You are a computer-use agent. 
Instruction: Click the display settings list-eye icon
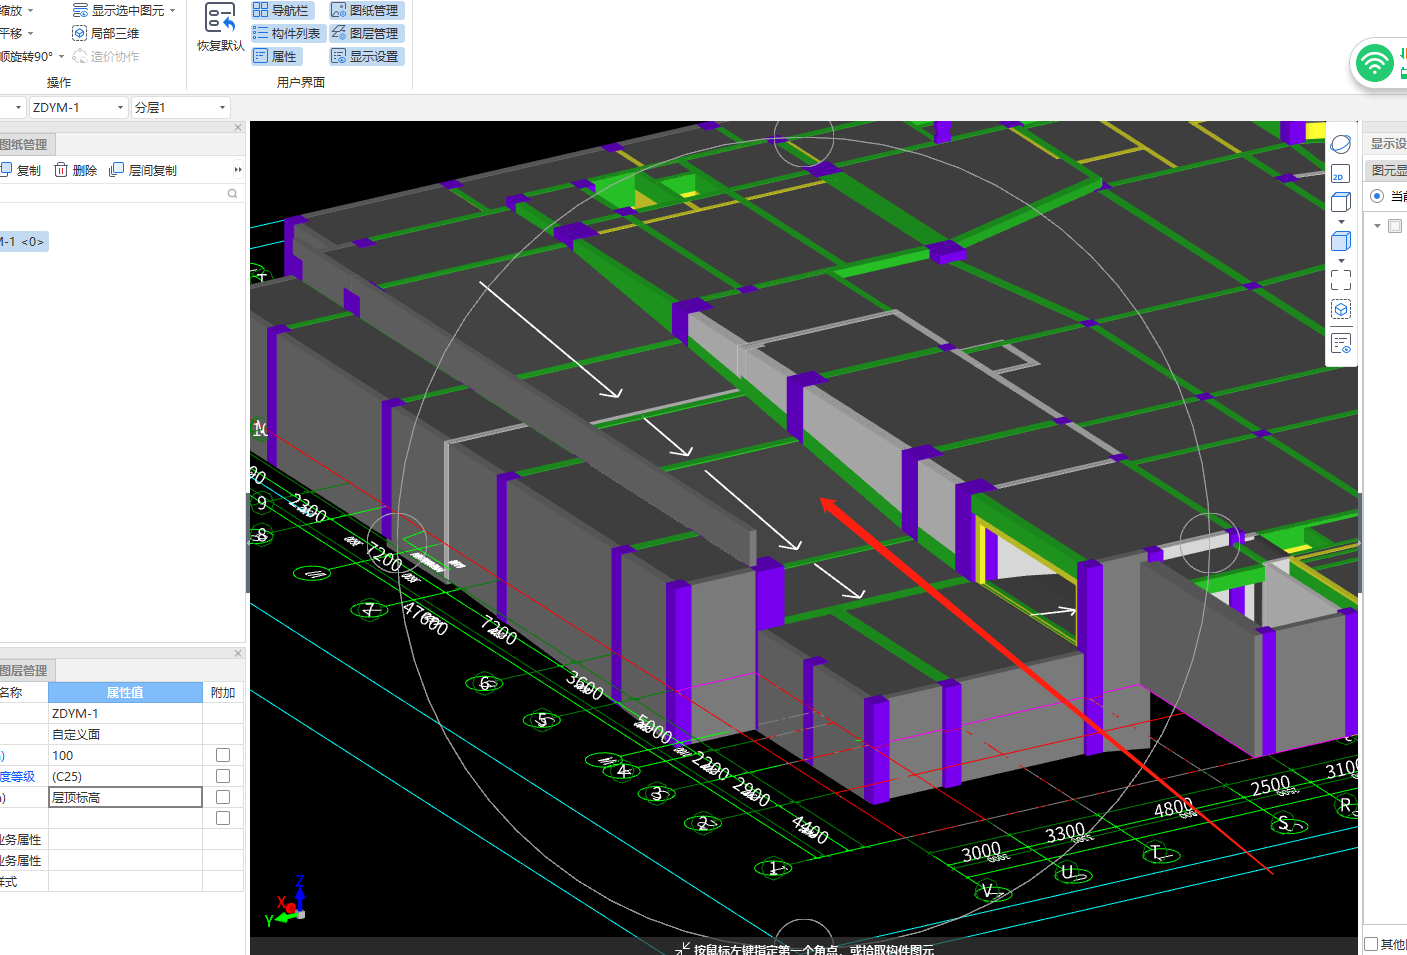(1341, 343)
